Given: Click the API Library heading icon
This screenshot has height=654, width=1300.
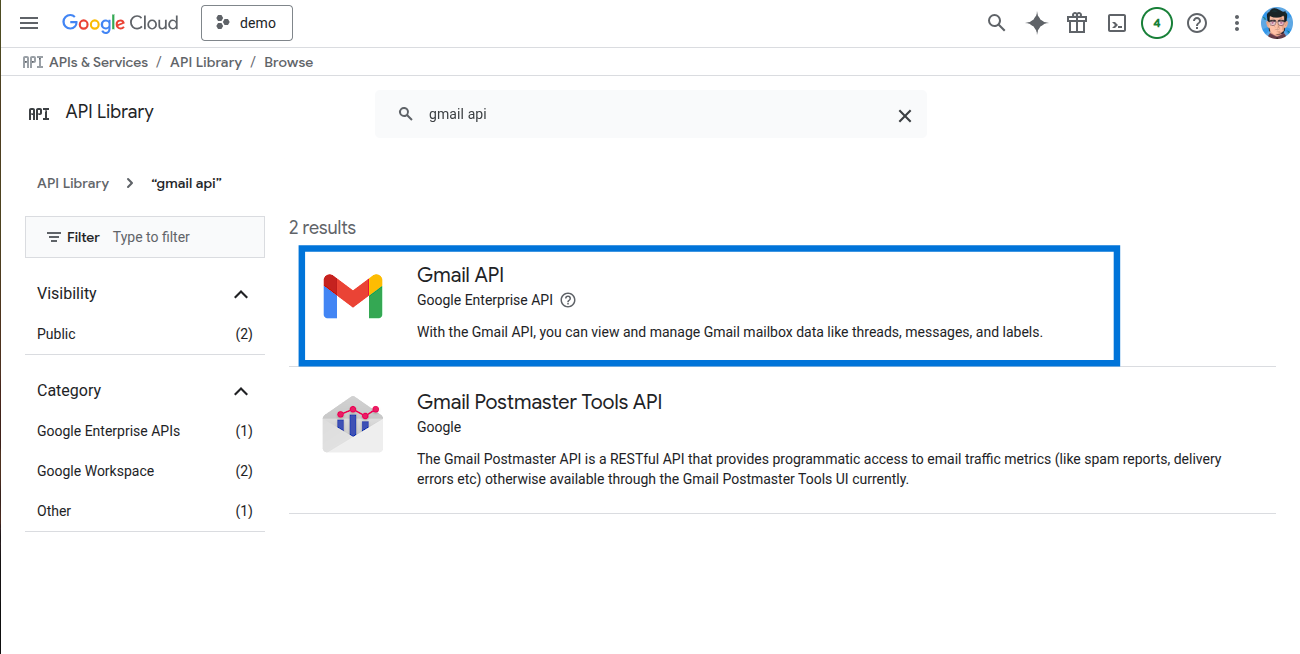Looking at the screenshot, I should click(39, 114).
